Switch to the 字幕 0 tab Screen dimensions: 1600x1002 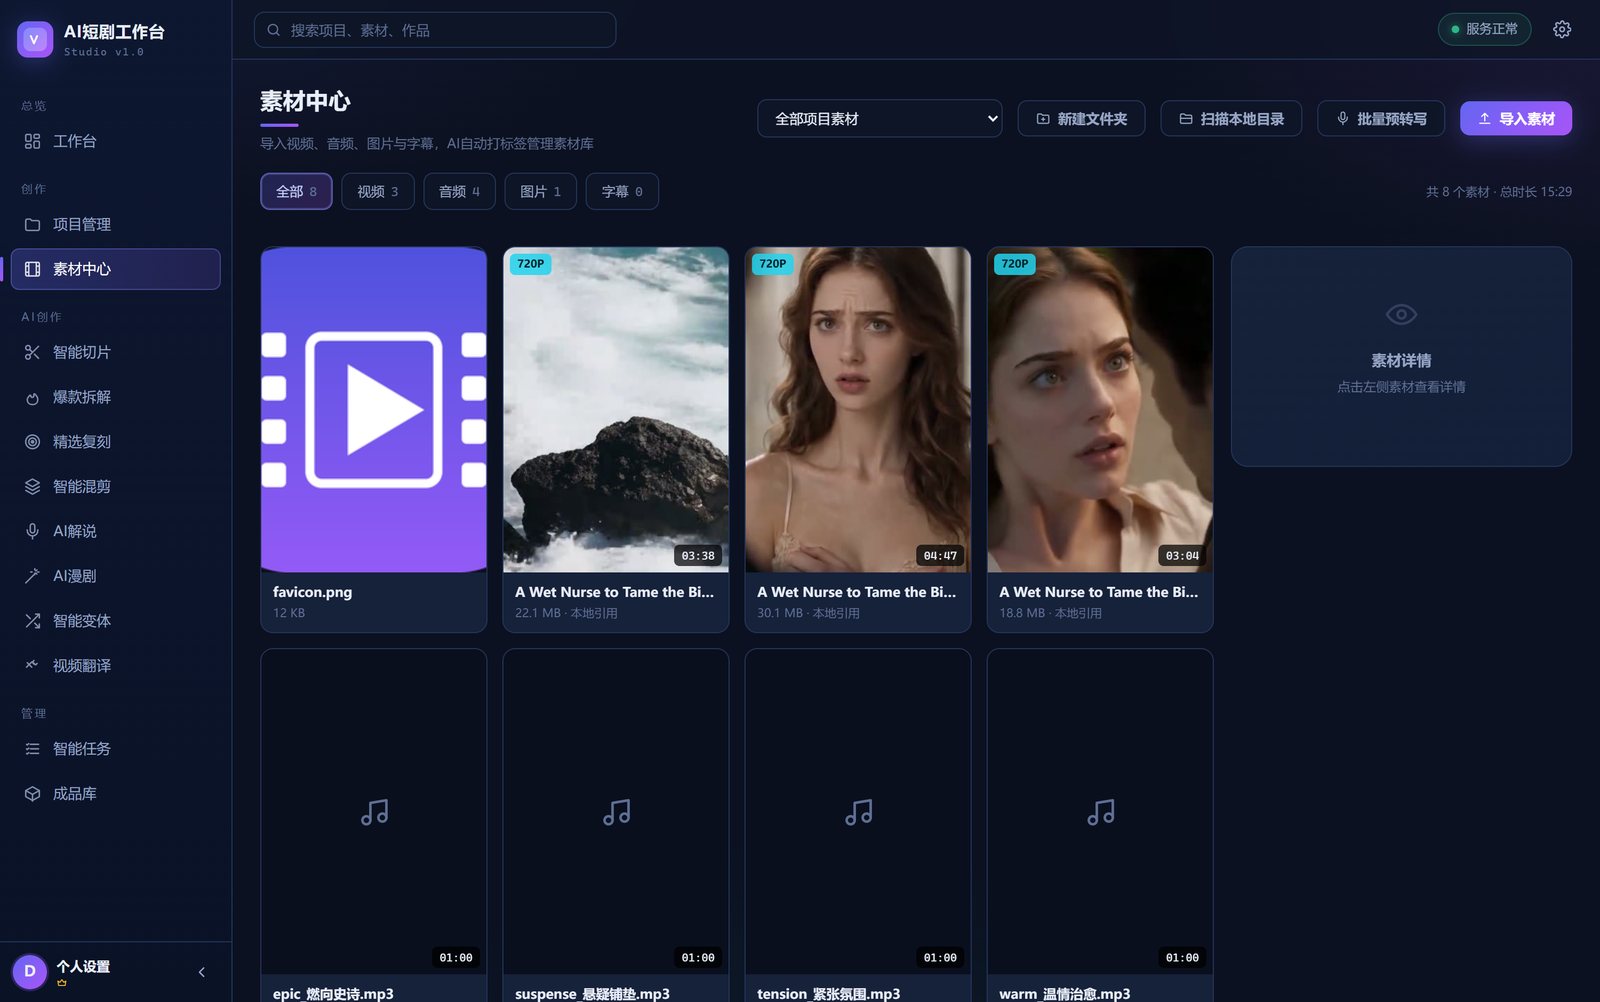pos(622,192)
